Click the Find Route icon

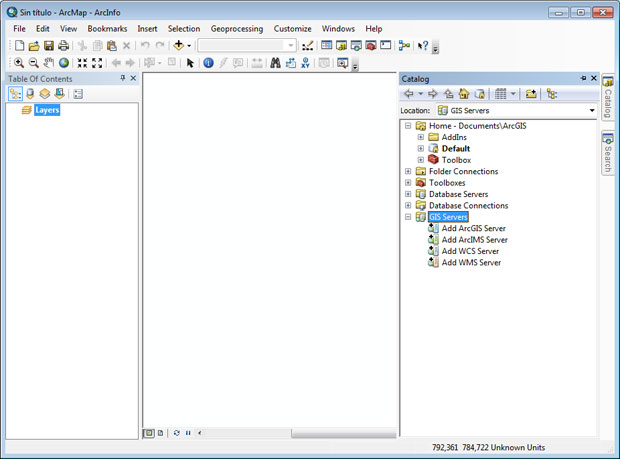click(291, 63)
